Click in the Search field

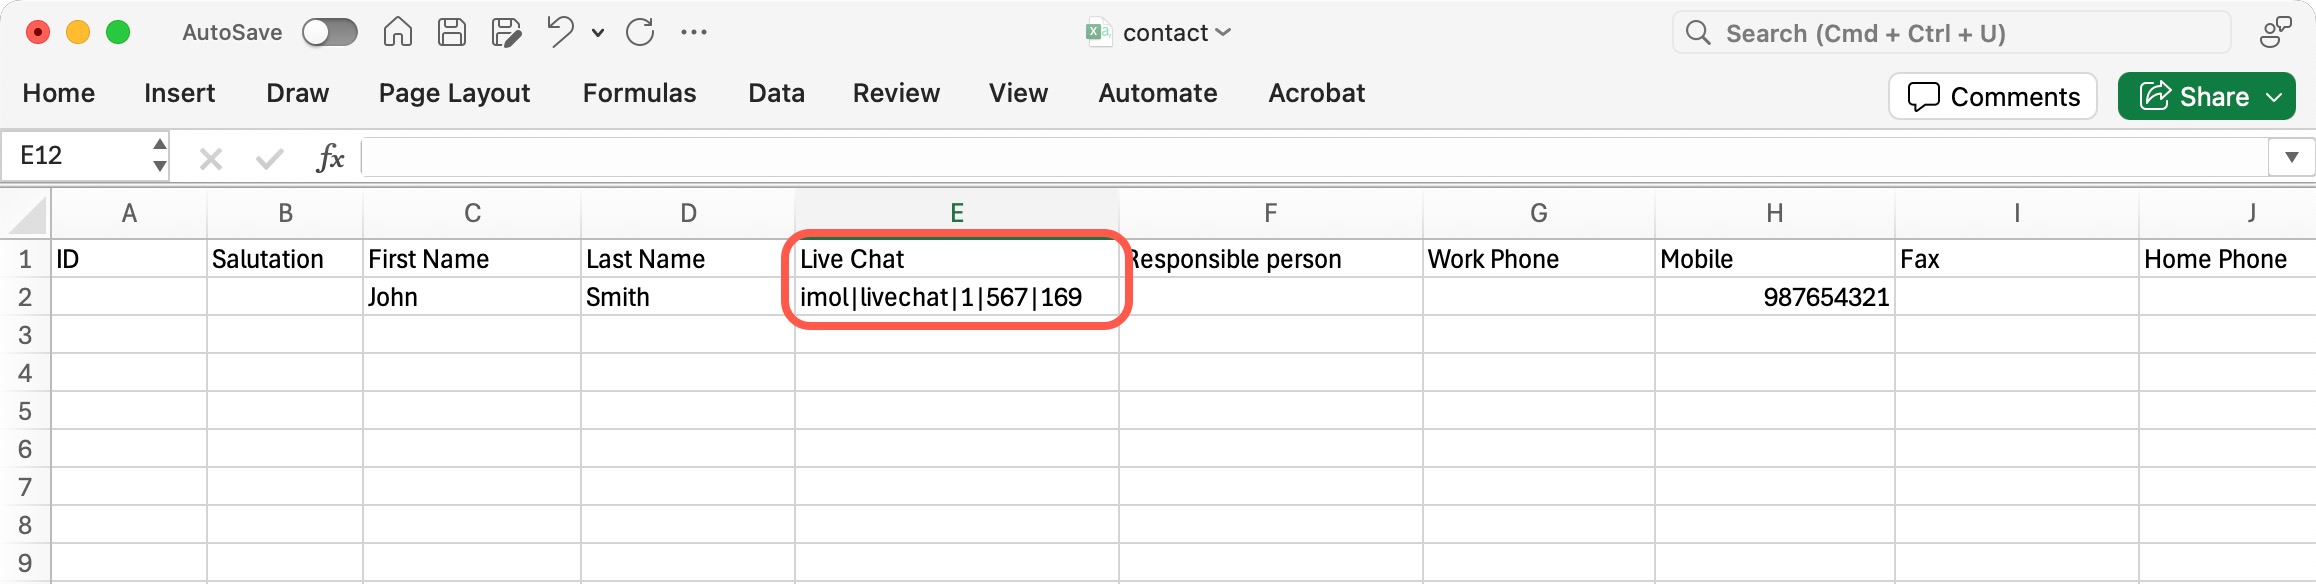coord(1950,33)
